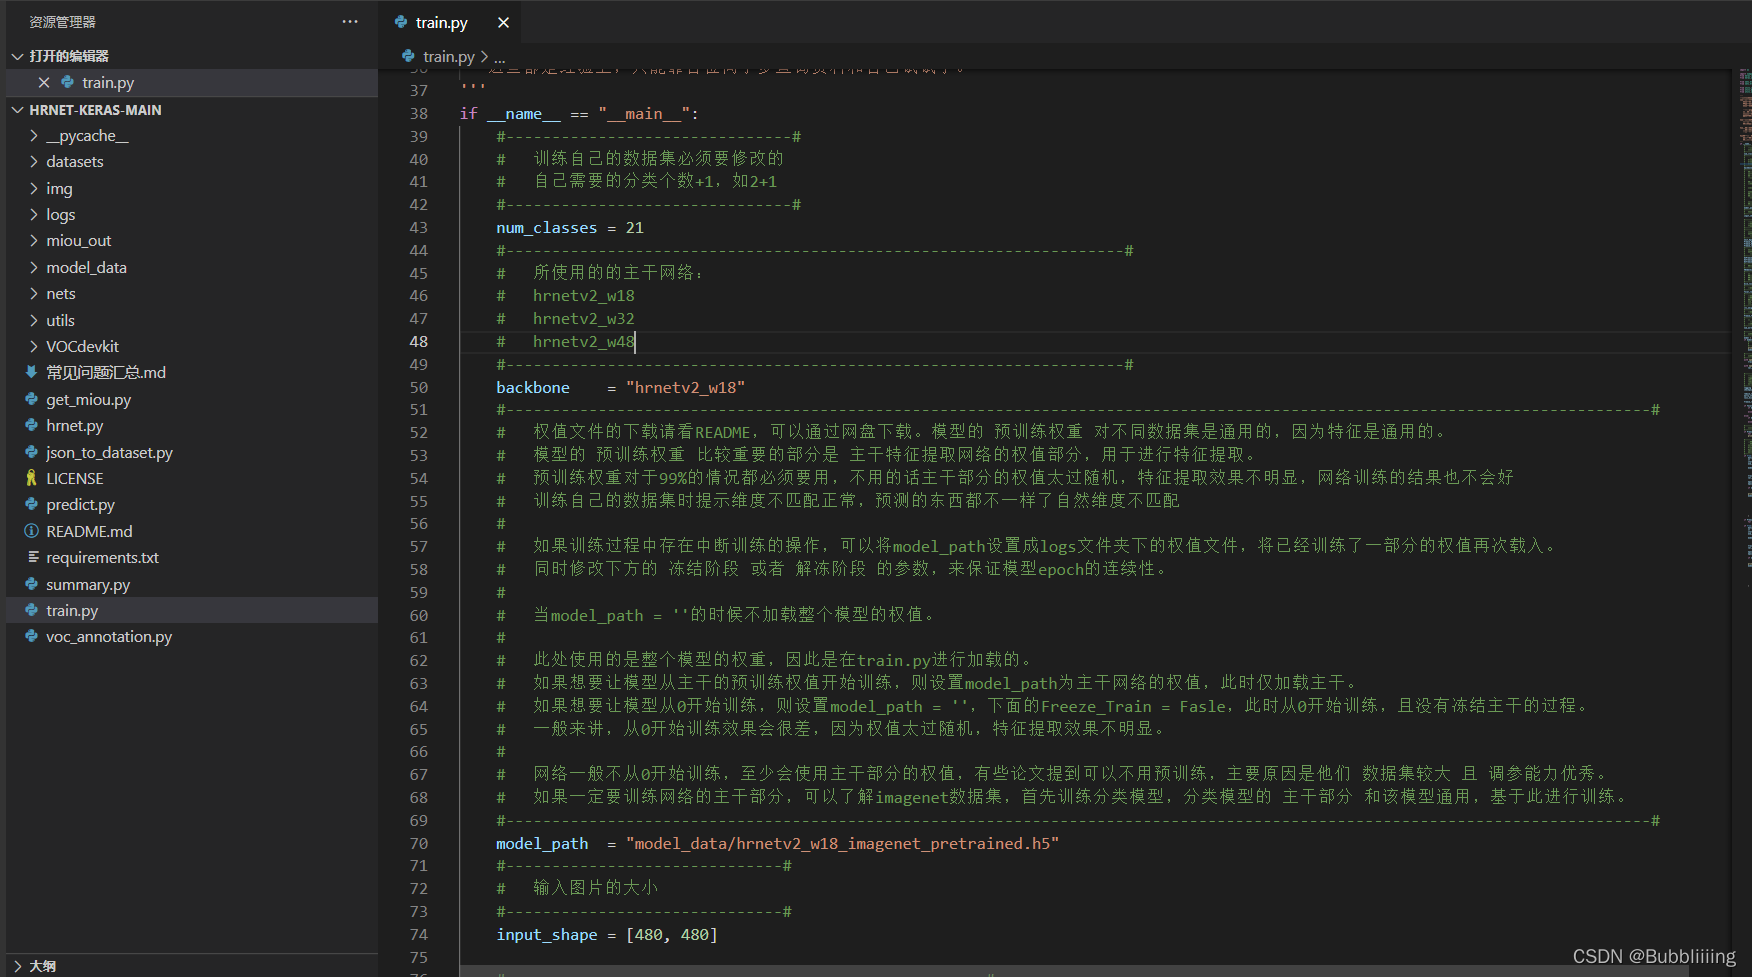1752x977 pixels.
Task: Click the Python icon beside voc_annotation.py
Action: click(32, 636)
